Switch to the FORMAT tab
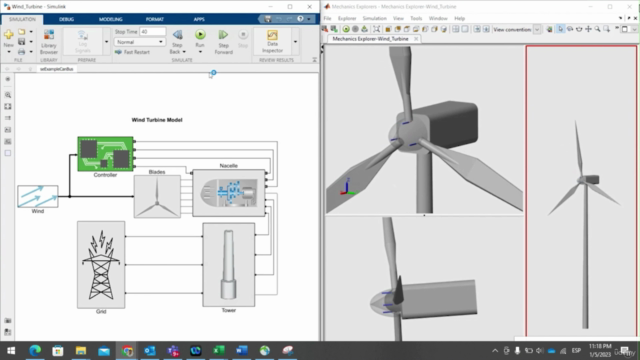The width and height of the screenshot is (640, 360). click(x=155, y=19)
